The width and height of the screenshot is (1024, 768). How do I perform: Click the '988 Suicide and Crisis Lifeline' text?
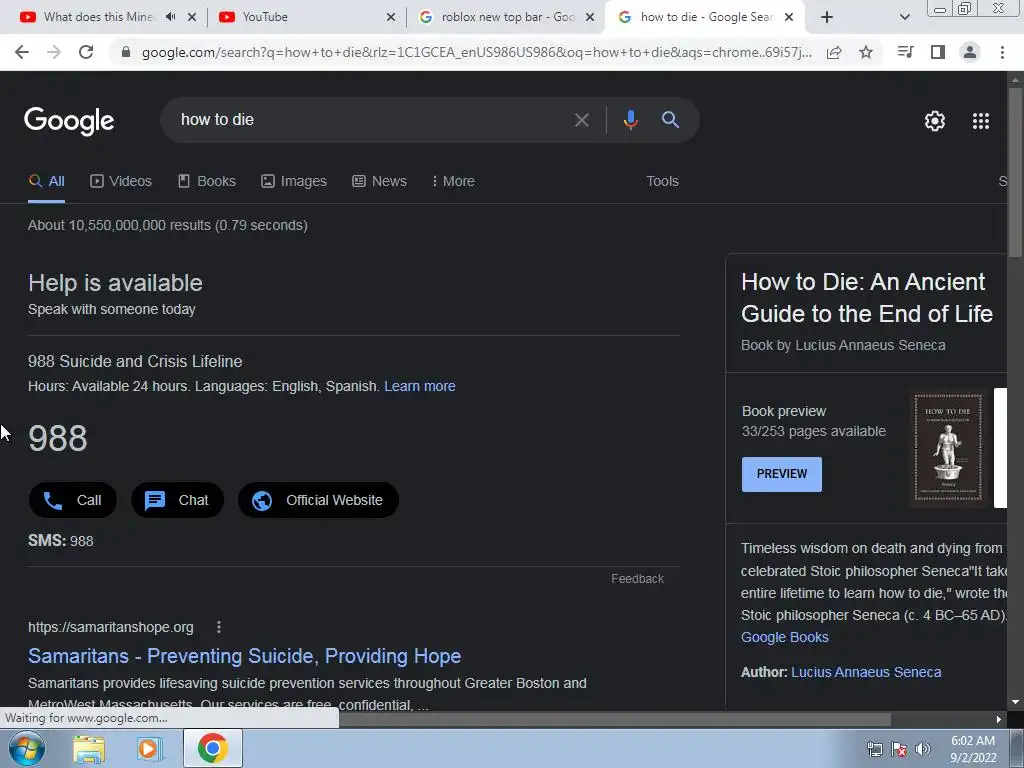point(135,361)
